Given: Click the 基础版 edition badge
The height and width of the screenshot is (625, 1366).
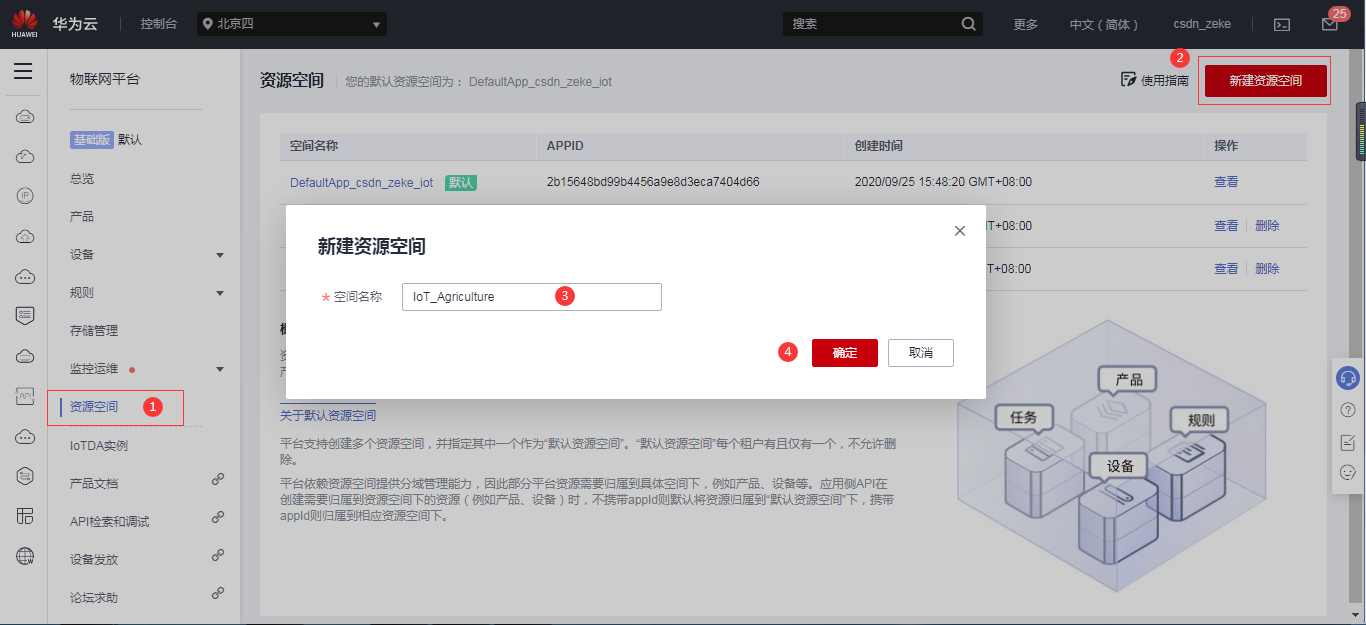Looking at the screenshot, I should (x=91, y=140).
